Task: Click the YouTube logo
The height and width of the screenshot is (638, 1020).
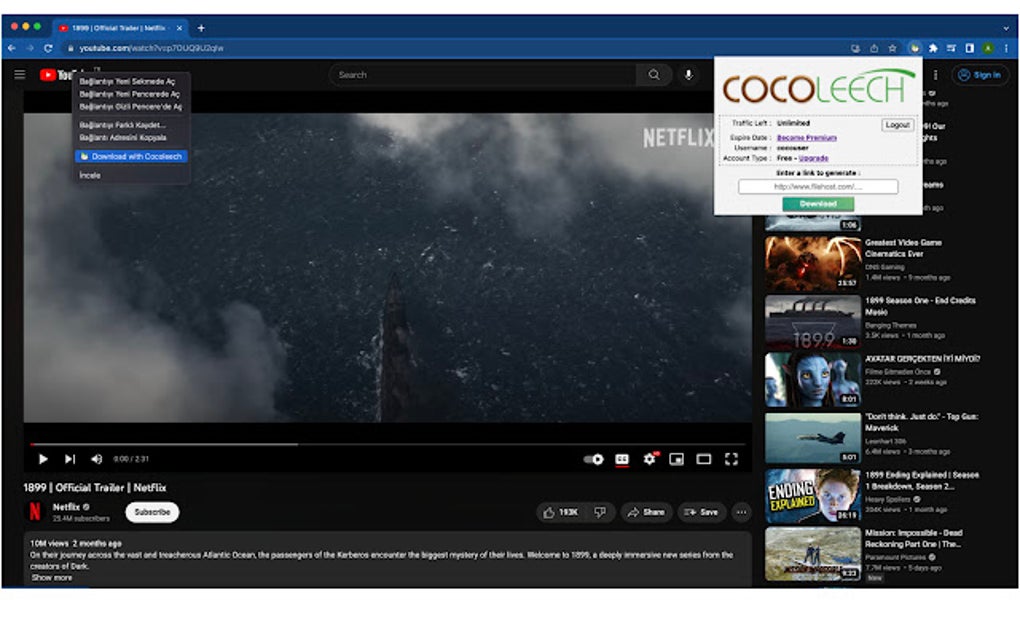Action: coord(56,75)
